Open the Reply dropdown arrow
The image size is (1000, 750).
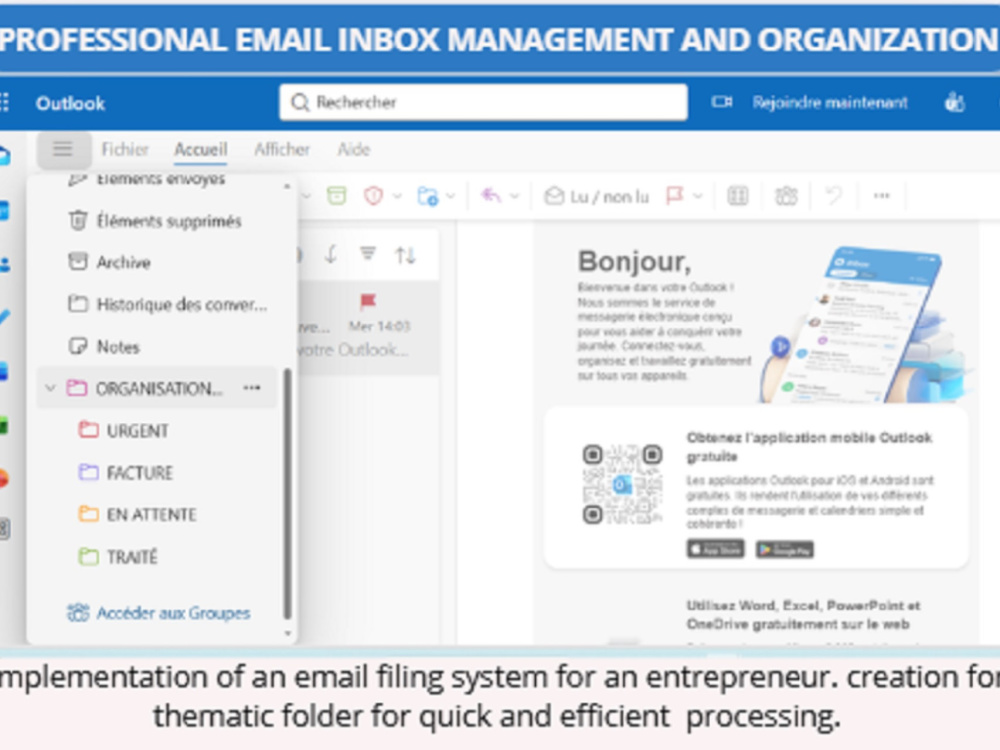[x=514, y=196]
